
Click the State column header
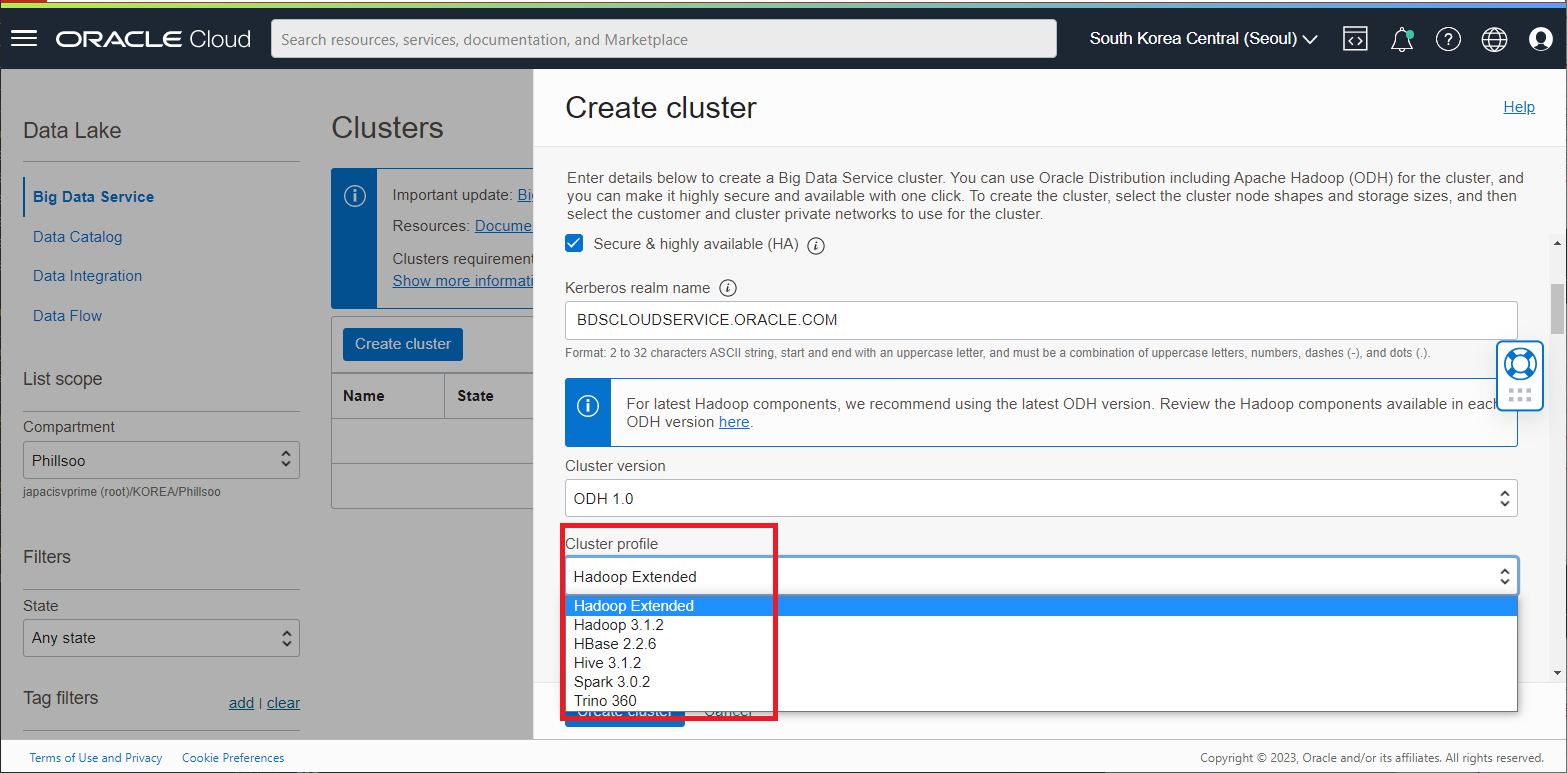pyautogui.click(x=475, y=396)
